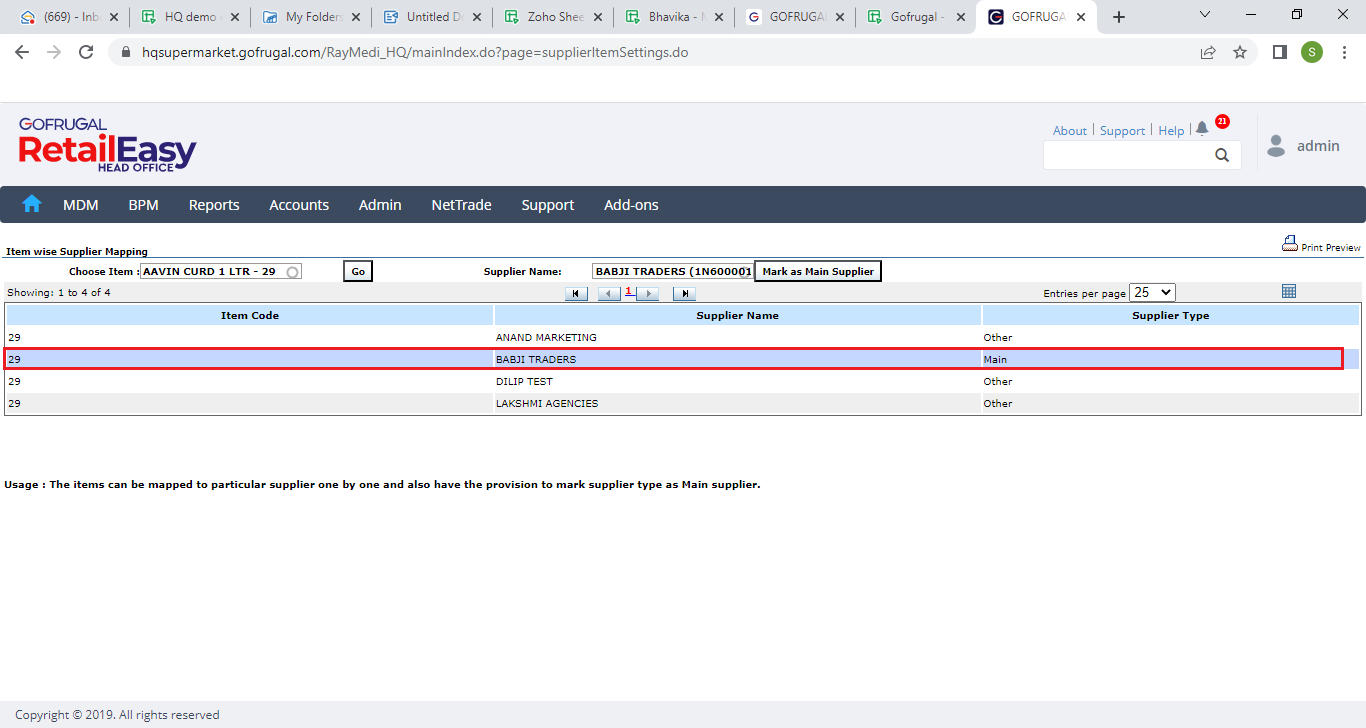Sort by Supplier Type column header
The image size is (1366, 728).
pyautogui.click(x=1170, y=316)
